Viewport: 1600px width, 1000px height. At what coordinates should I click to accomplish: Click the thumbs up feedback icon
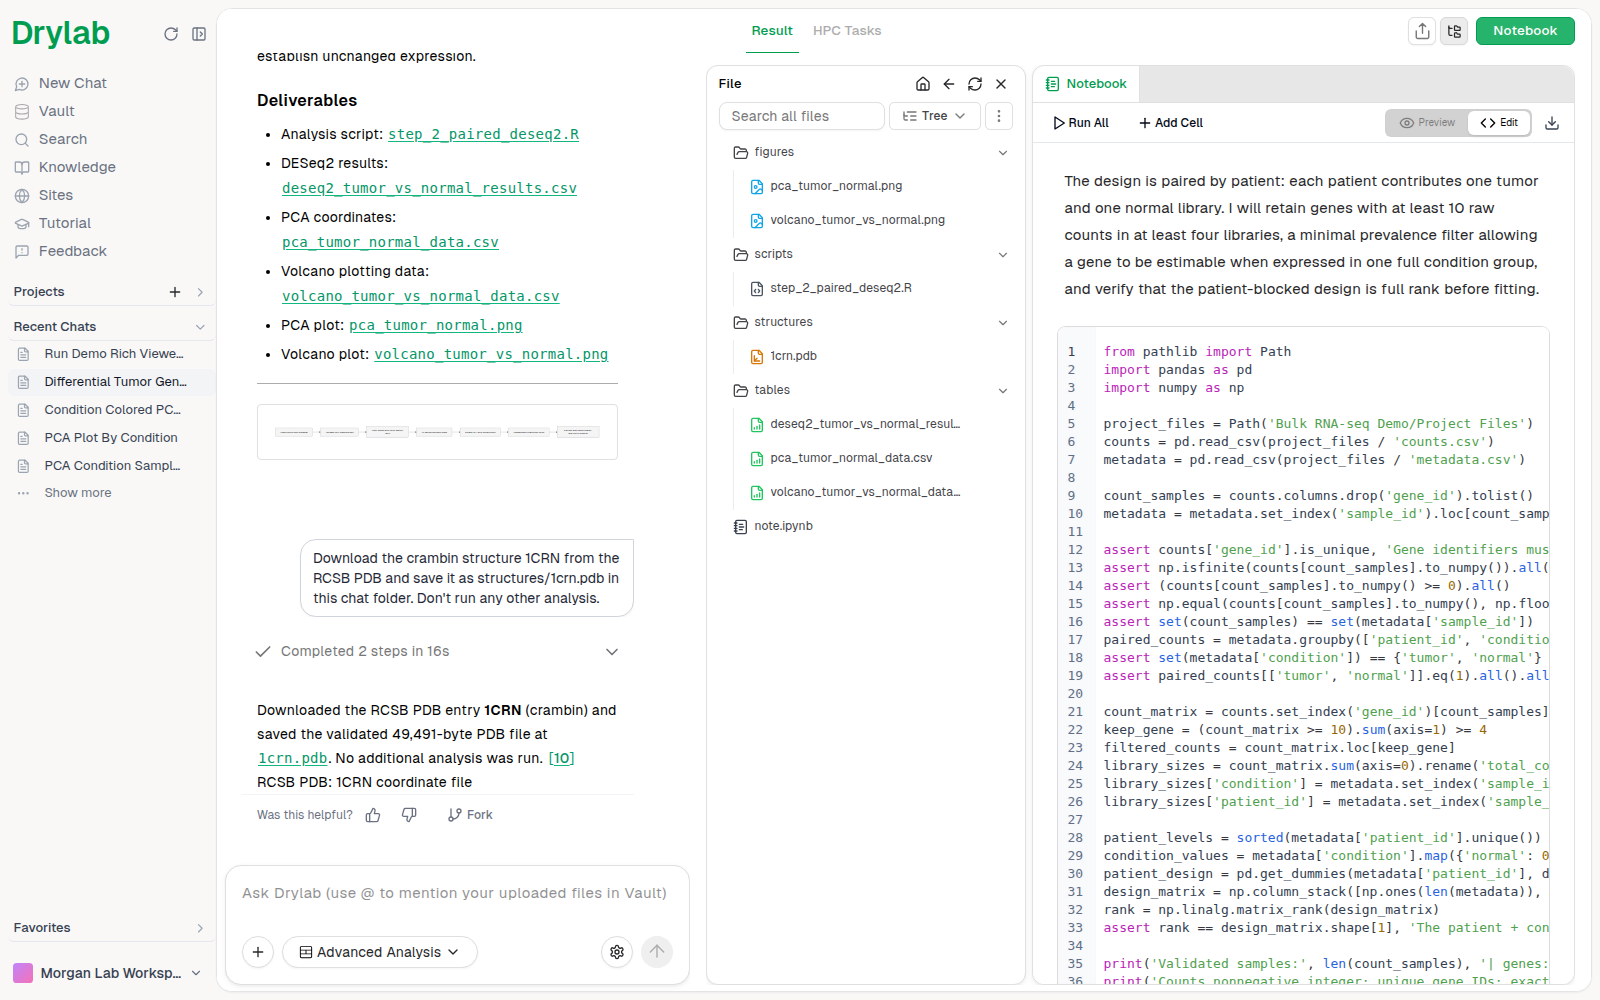click(373, 815)
